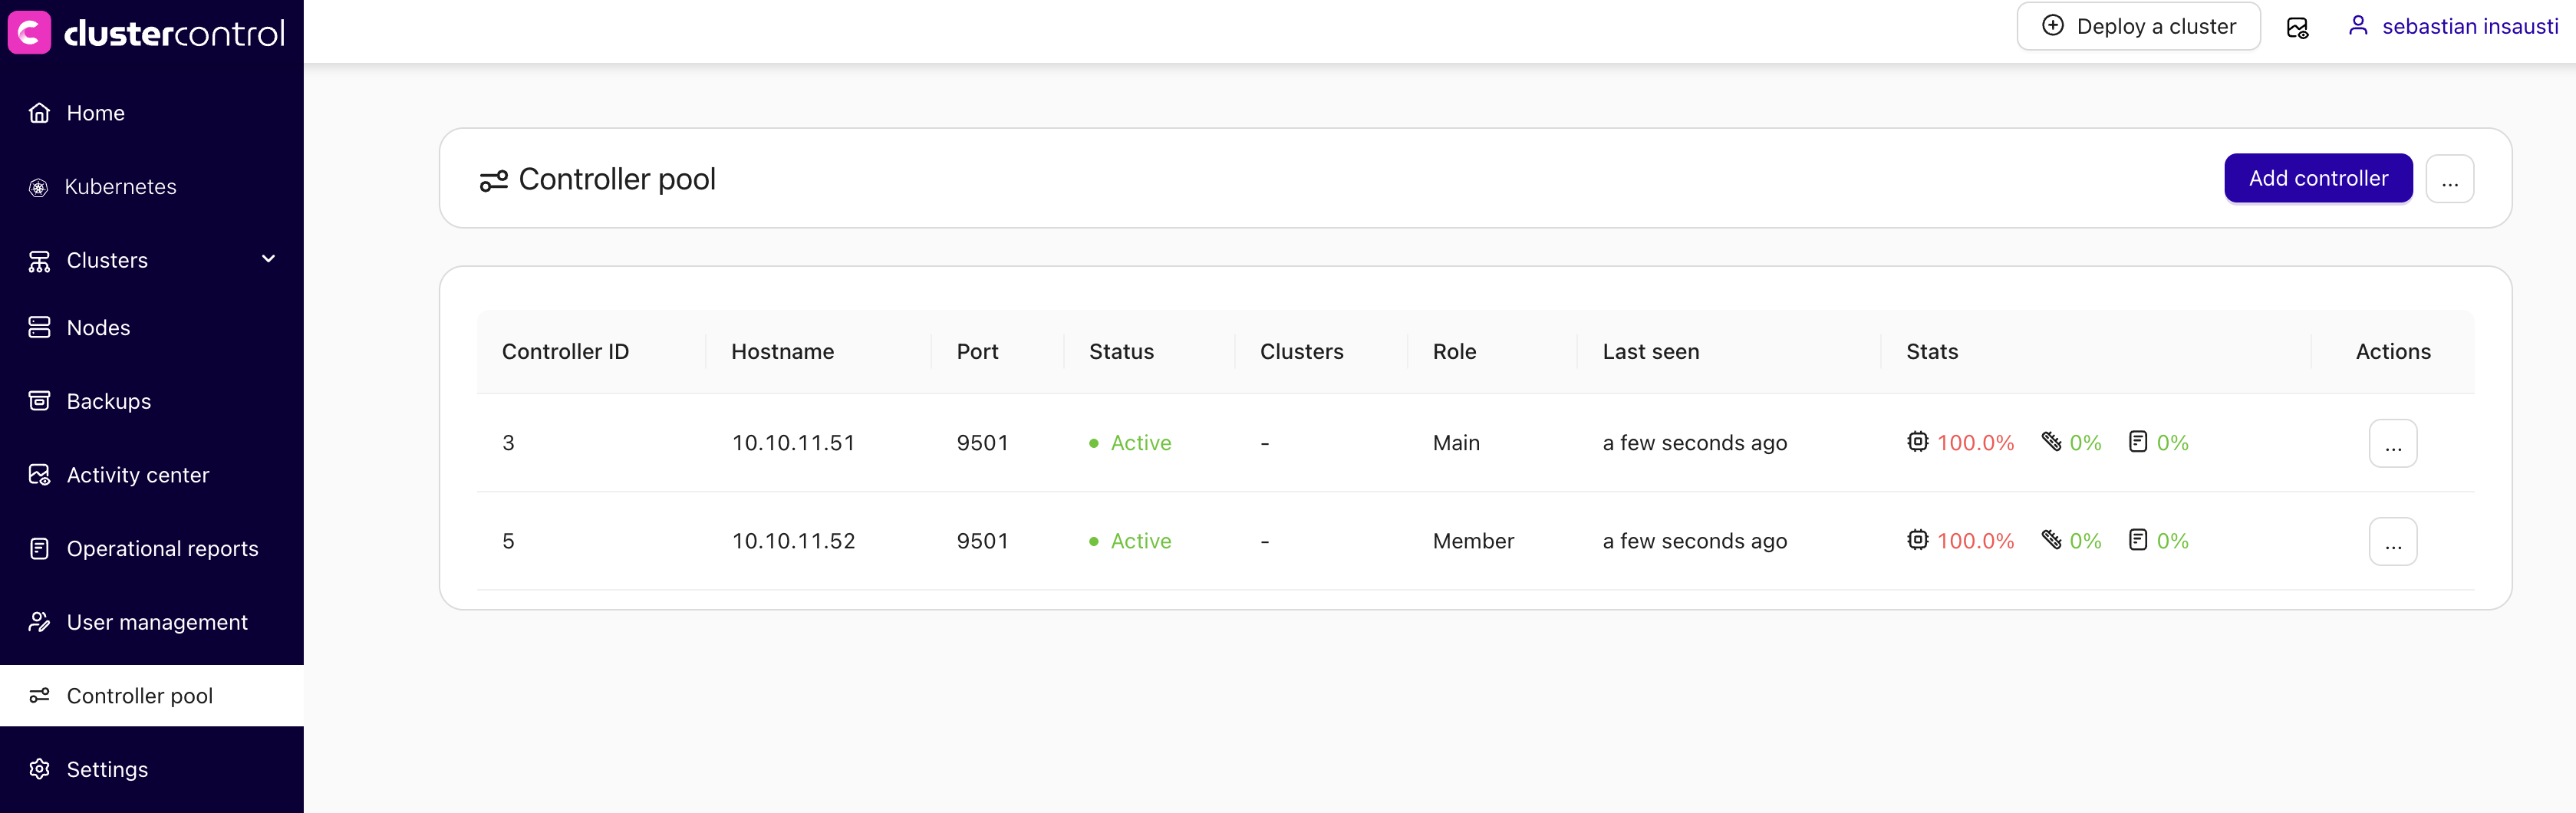Open the Controller pool options menu
The image size is (2576, 813).
point(2450,178)
